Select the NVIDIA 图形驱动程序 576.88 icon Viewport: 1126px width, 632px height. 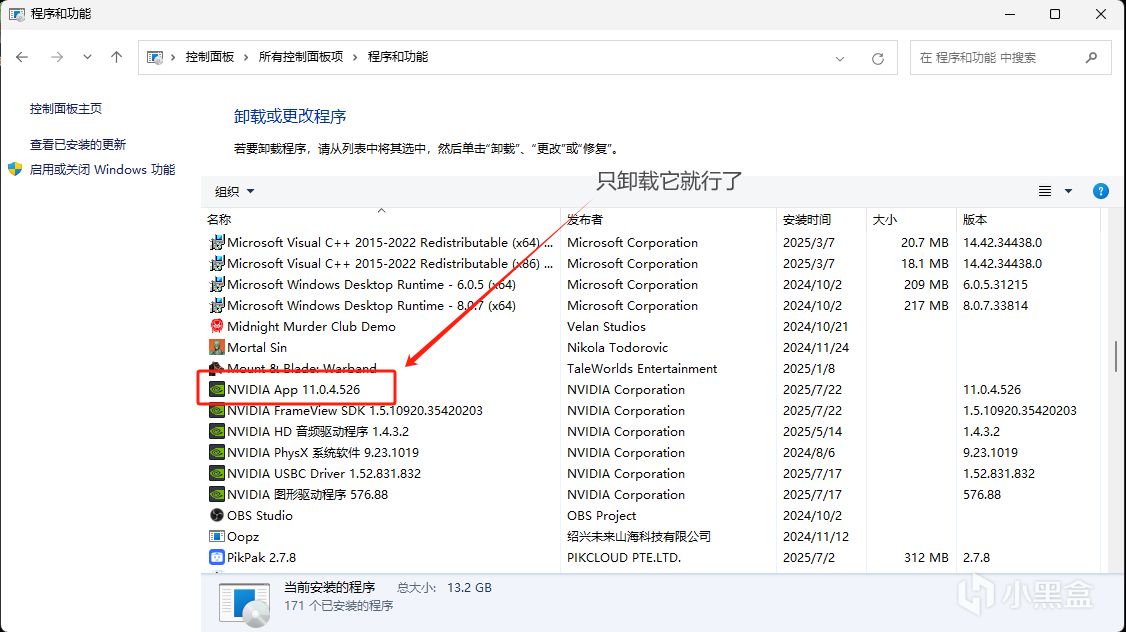point(216,494)
